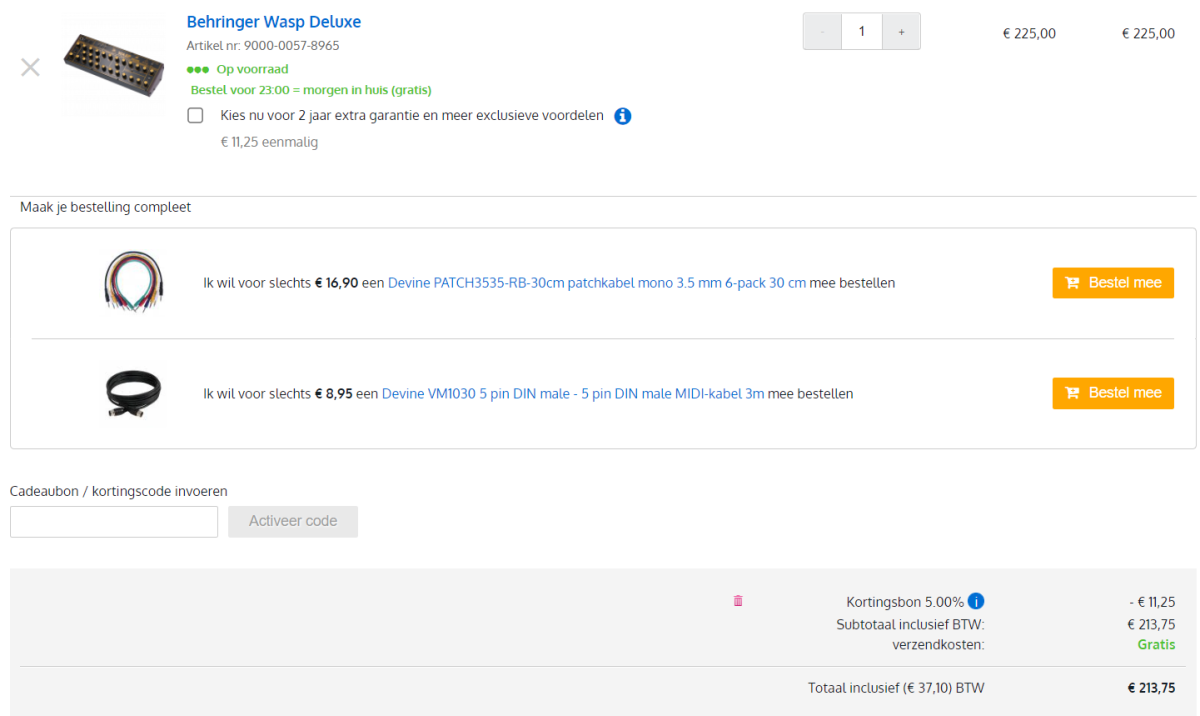This screenshot has height=716, width=1200.
Task: Click the cart icon on patchkabel Bestel mee
Action: (x=1072, y=283)
